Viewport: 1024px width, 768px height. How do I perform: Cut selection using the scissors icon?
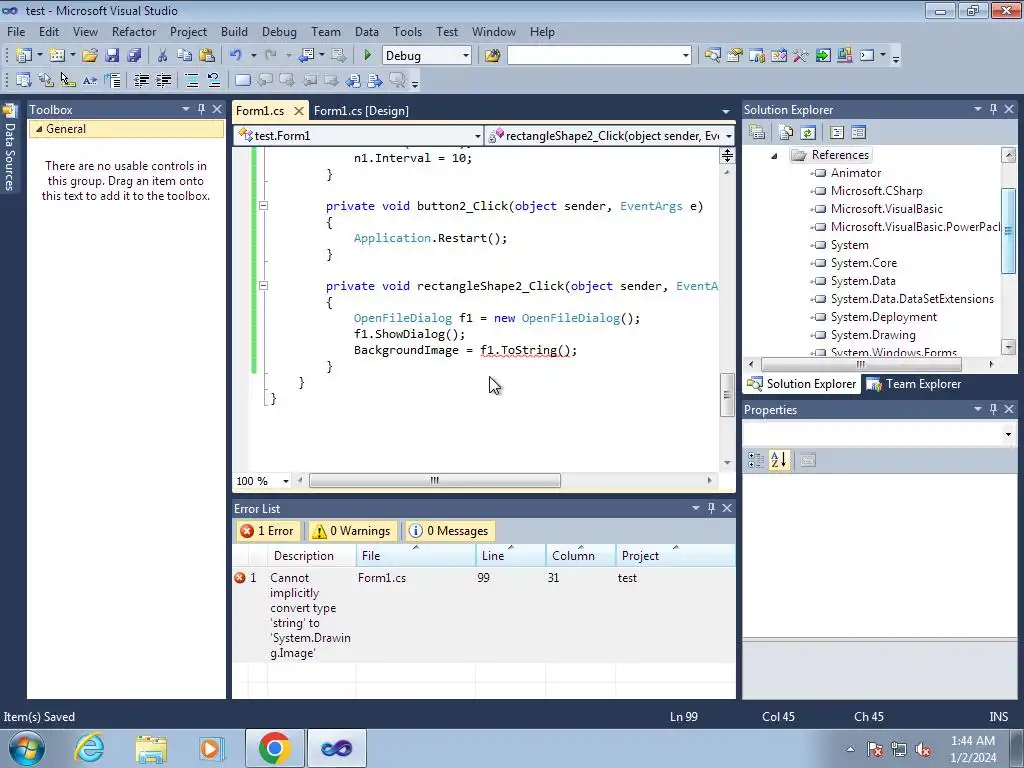pos(163,56)
